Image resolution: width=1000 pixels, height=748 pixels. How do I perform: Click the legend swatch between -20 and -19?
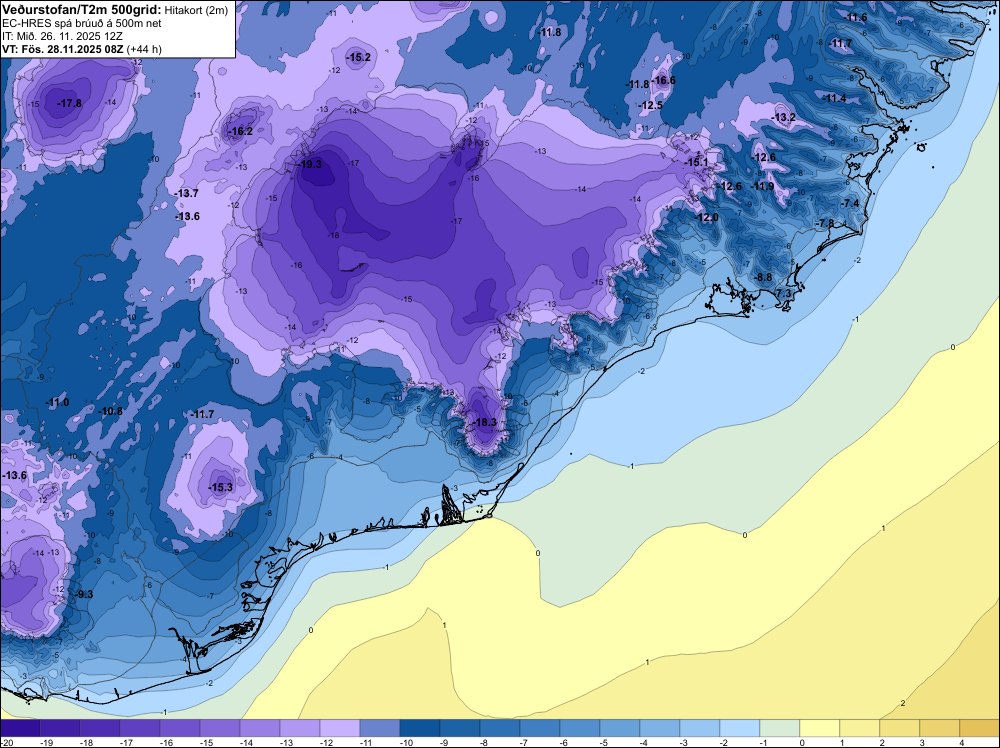pos(20,728)
